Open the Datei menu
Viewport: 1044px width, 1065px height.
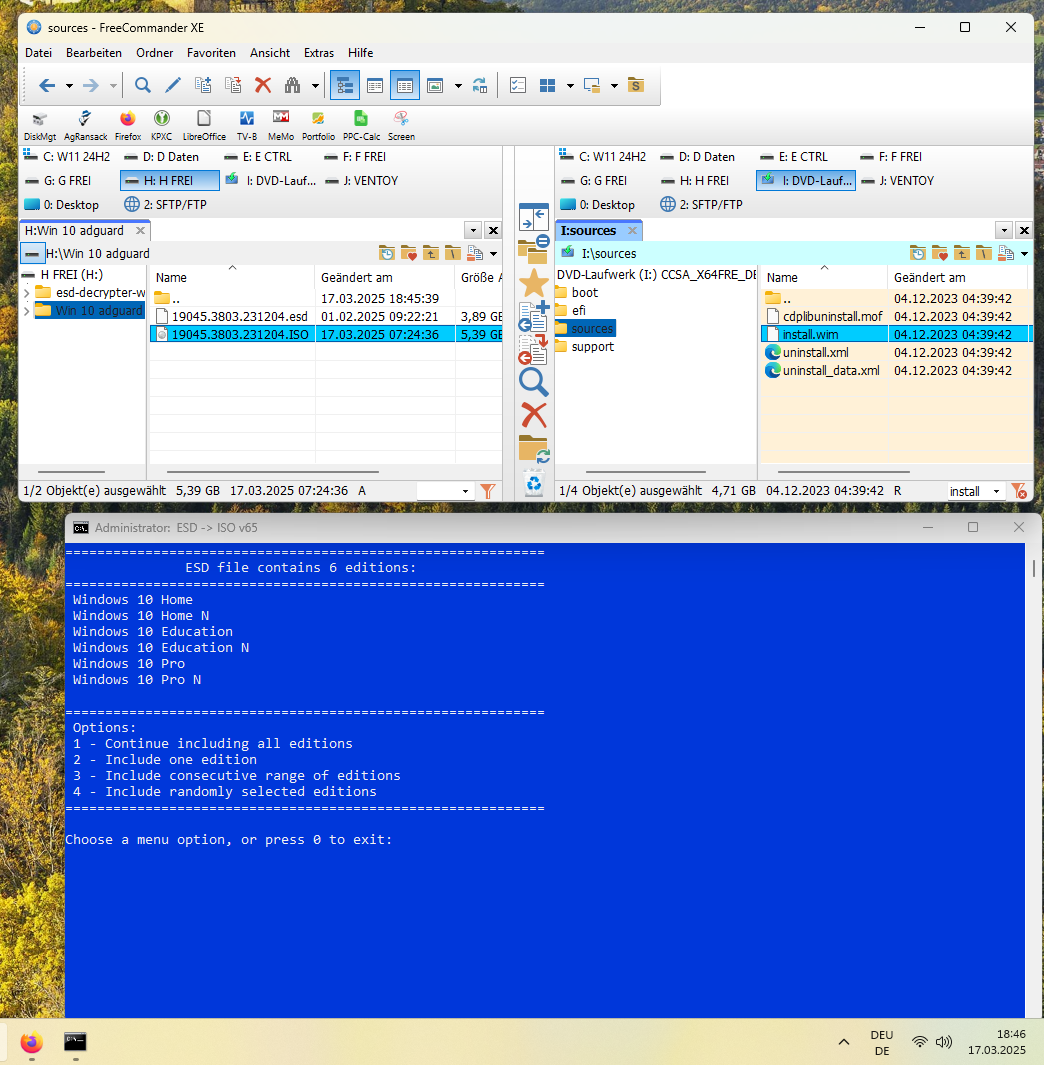[x=39, y=52]
